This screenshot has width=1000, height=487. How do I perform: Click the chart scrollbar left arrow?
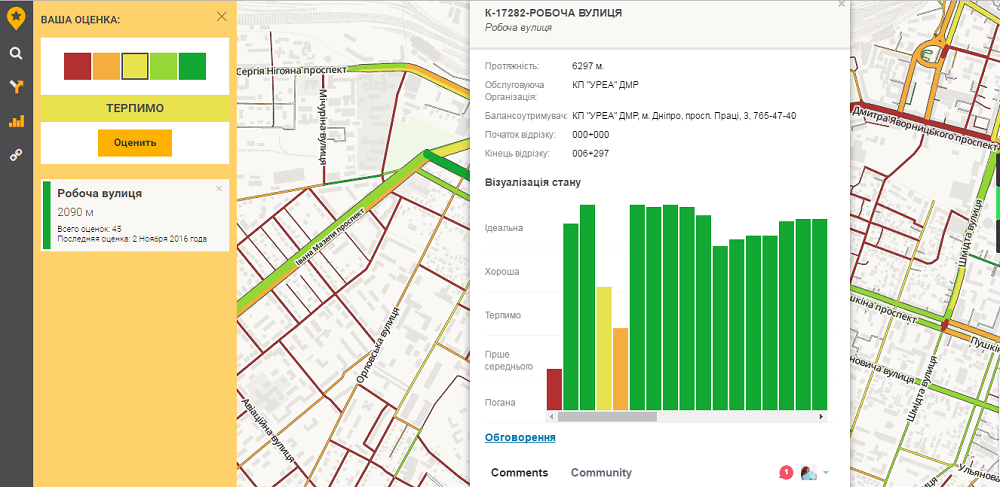552,416
